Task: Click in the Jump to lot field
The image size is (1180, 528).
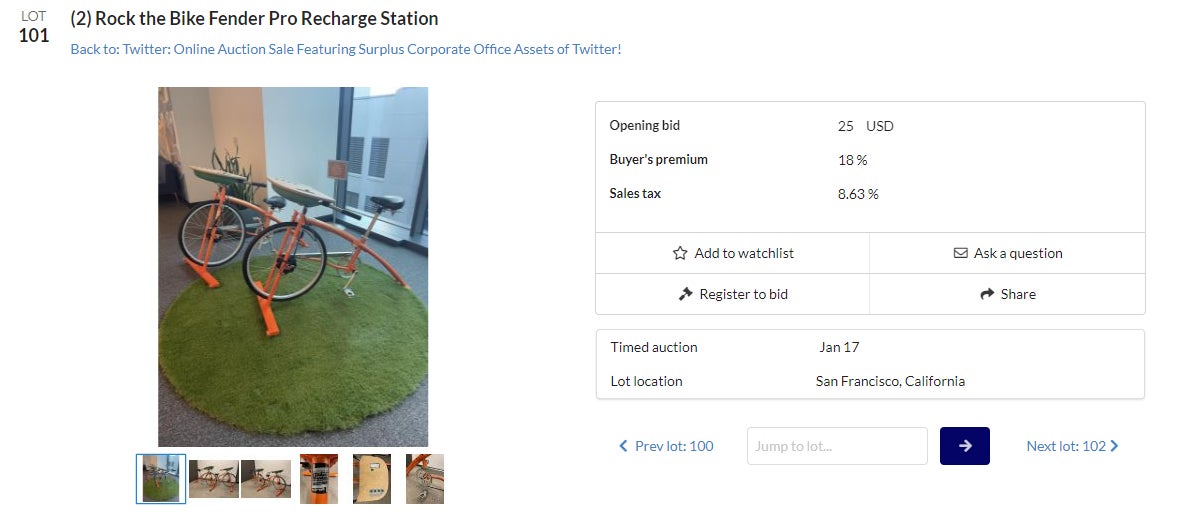Action: (837, 446)
